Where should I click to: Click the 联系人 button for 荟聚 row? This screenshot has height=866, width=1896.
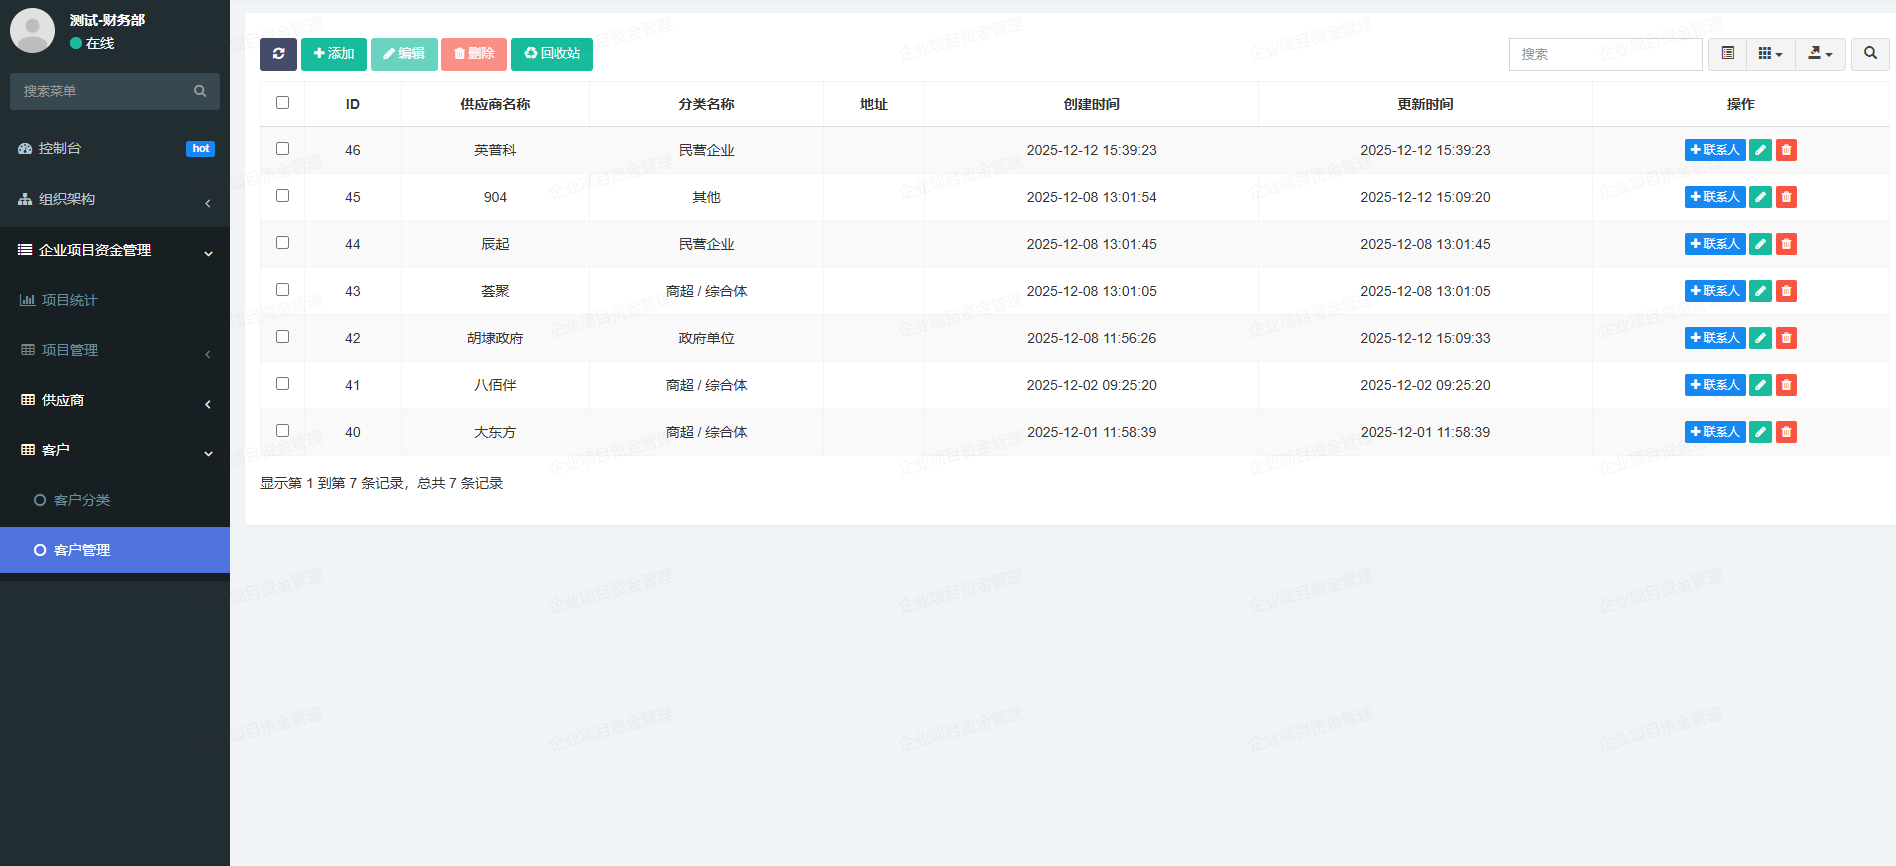(x=1714, y=291)
